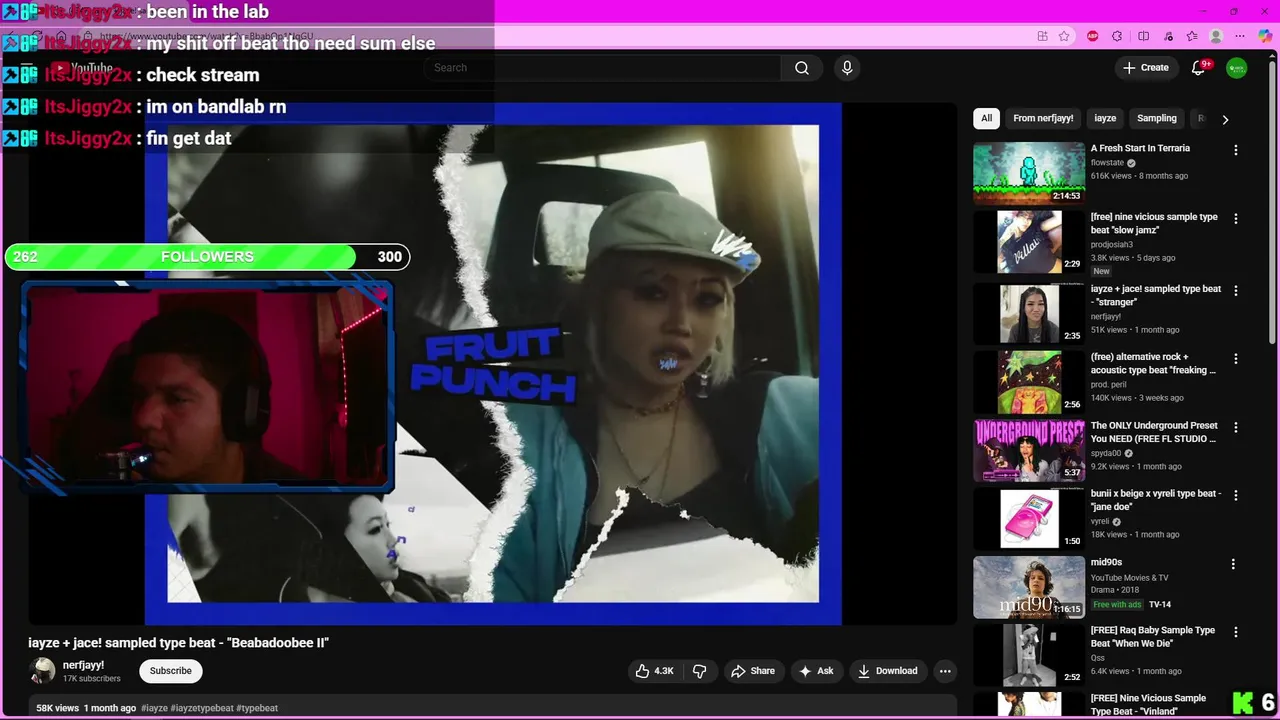Open options for iayze + jace stranger video
The height and width of the screenshot is (720, 1280).
[x=1236, y=290]
